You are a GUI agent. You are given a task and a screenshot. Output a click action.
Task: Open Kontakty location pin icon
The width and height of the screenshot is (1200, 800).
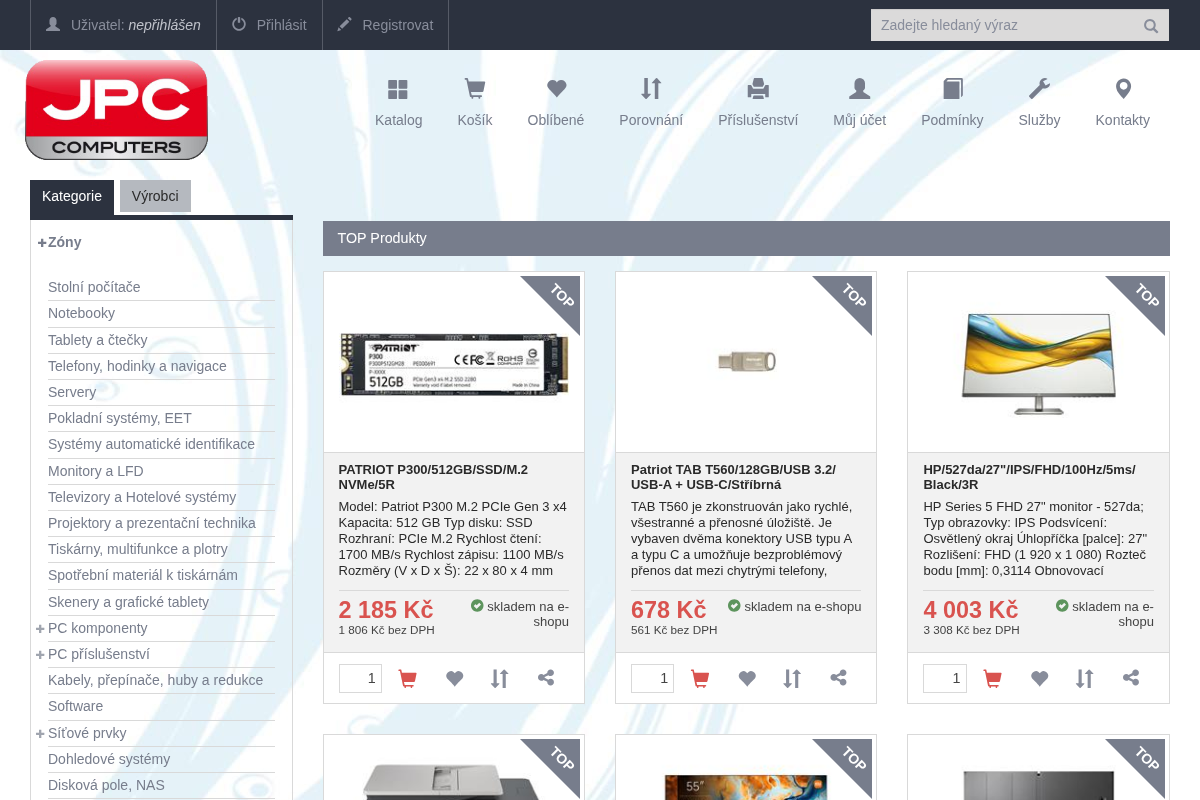[1123, 90]
